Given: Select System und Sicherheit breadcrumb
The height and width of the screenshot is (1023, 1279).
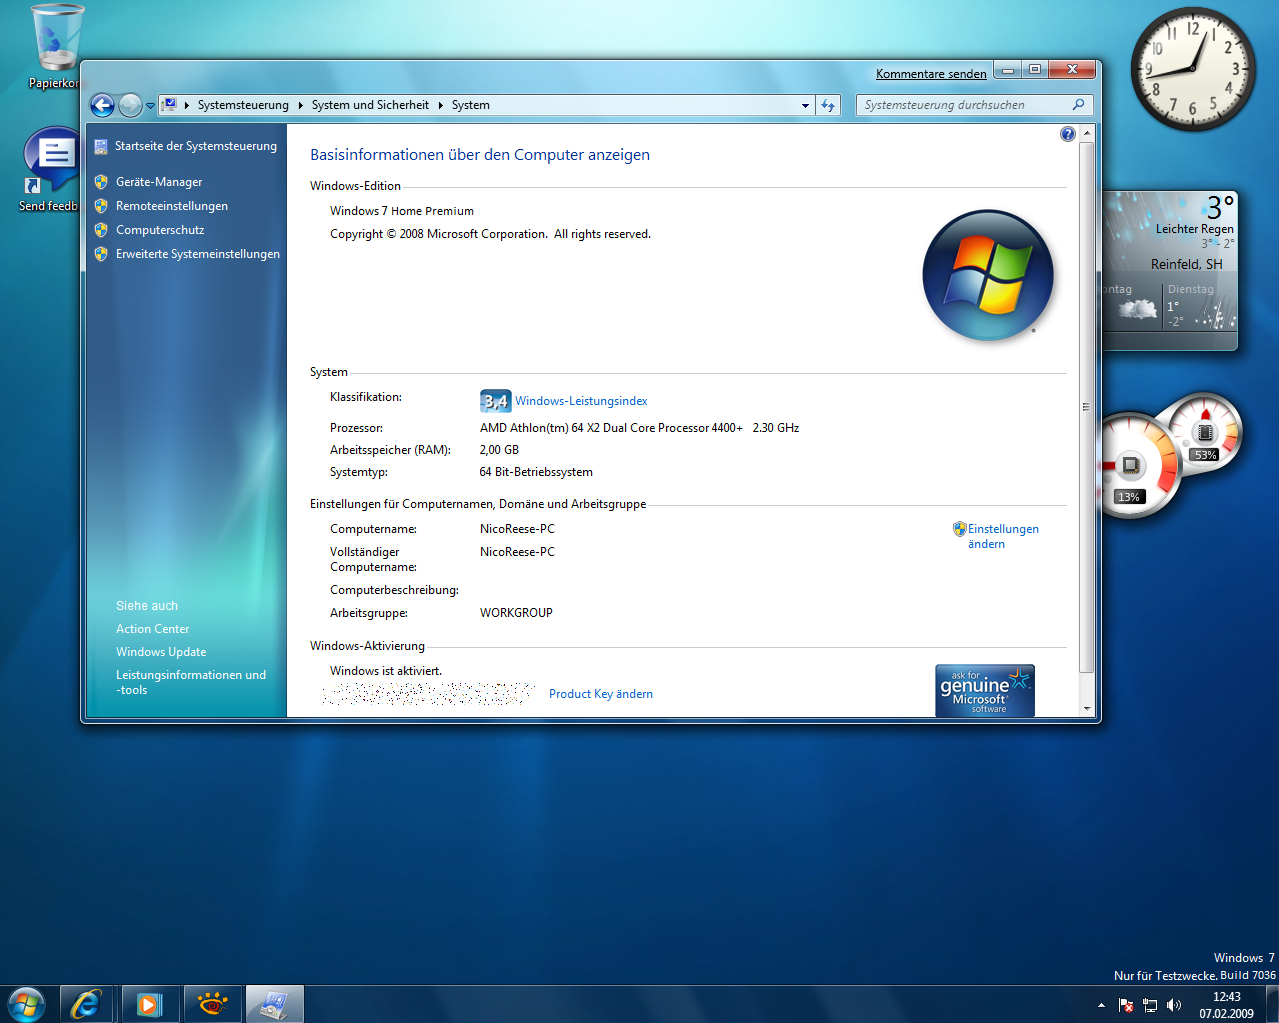Looking at the screenshot, I should (370, 105).
